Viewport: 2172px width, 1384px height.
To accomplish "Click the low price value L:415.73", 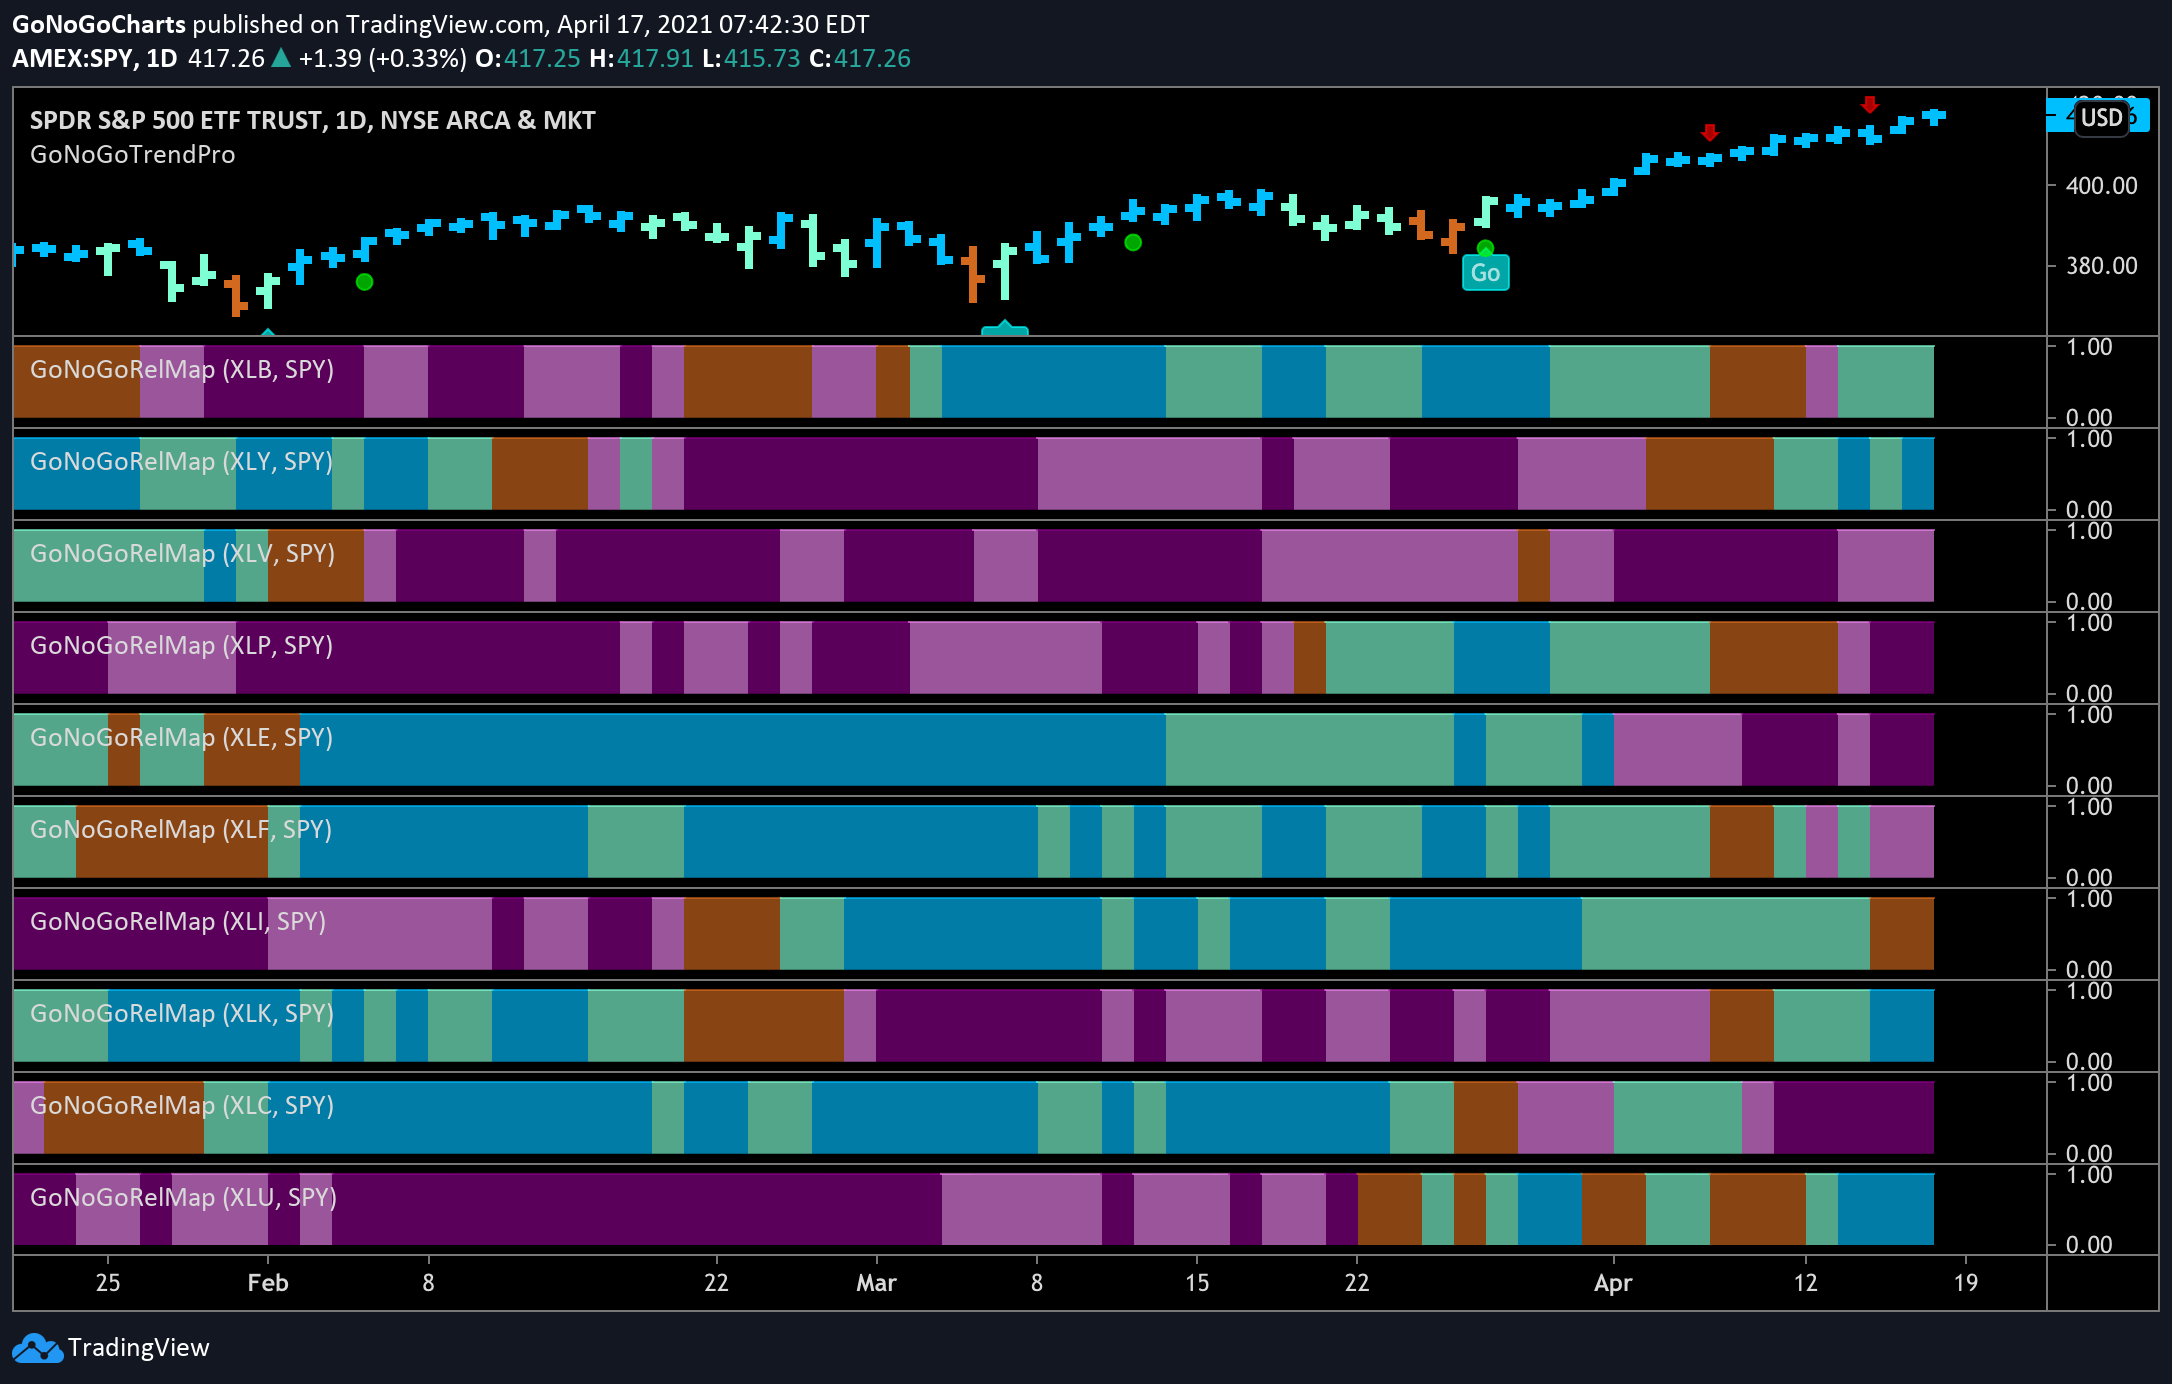I will click(751, 58).
